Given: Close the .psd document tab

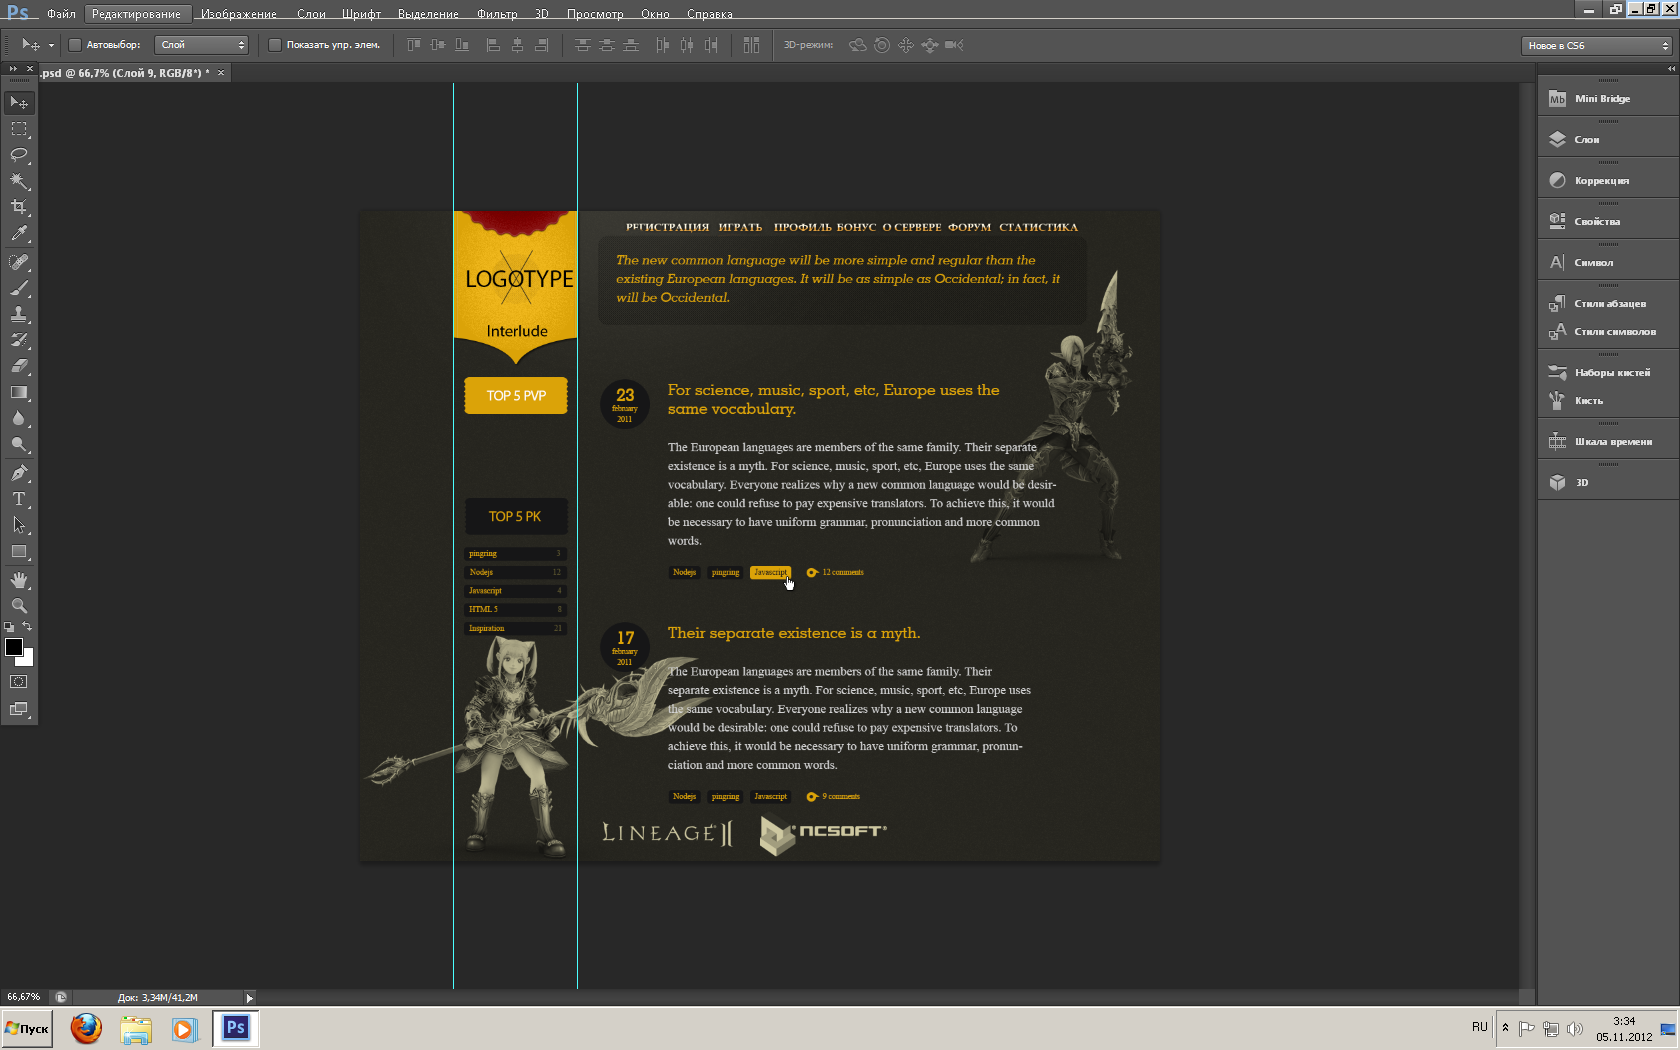Looking at the screenshot, I should 221,73.
